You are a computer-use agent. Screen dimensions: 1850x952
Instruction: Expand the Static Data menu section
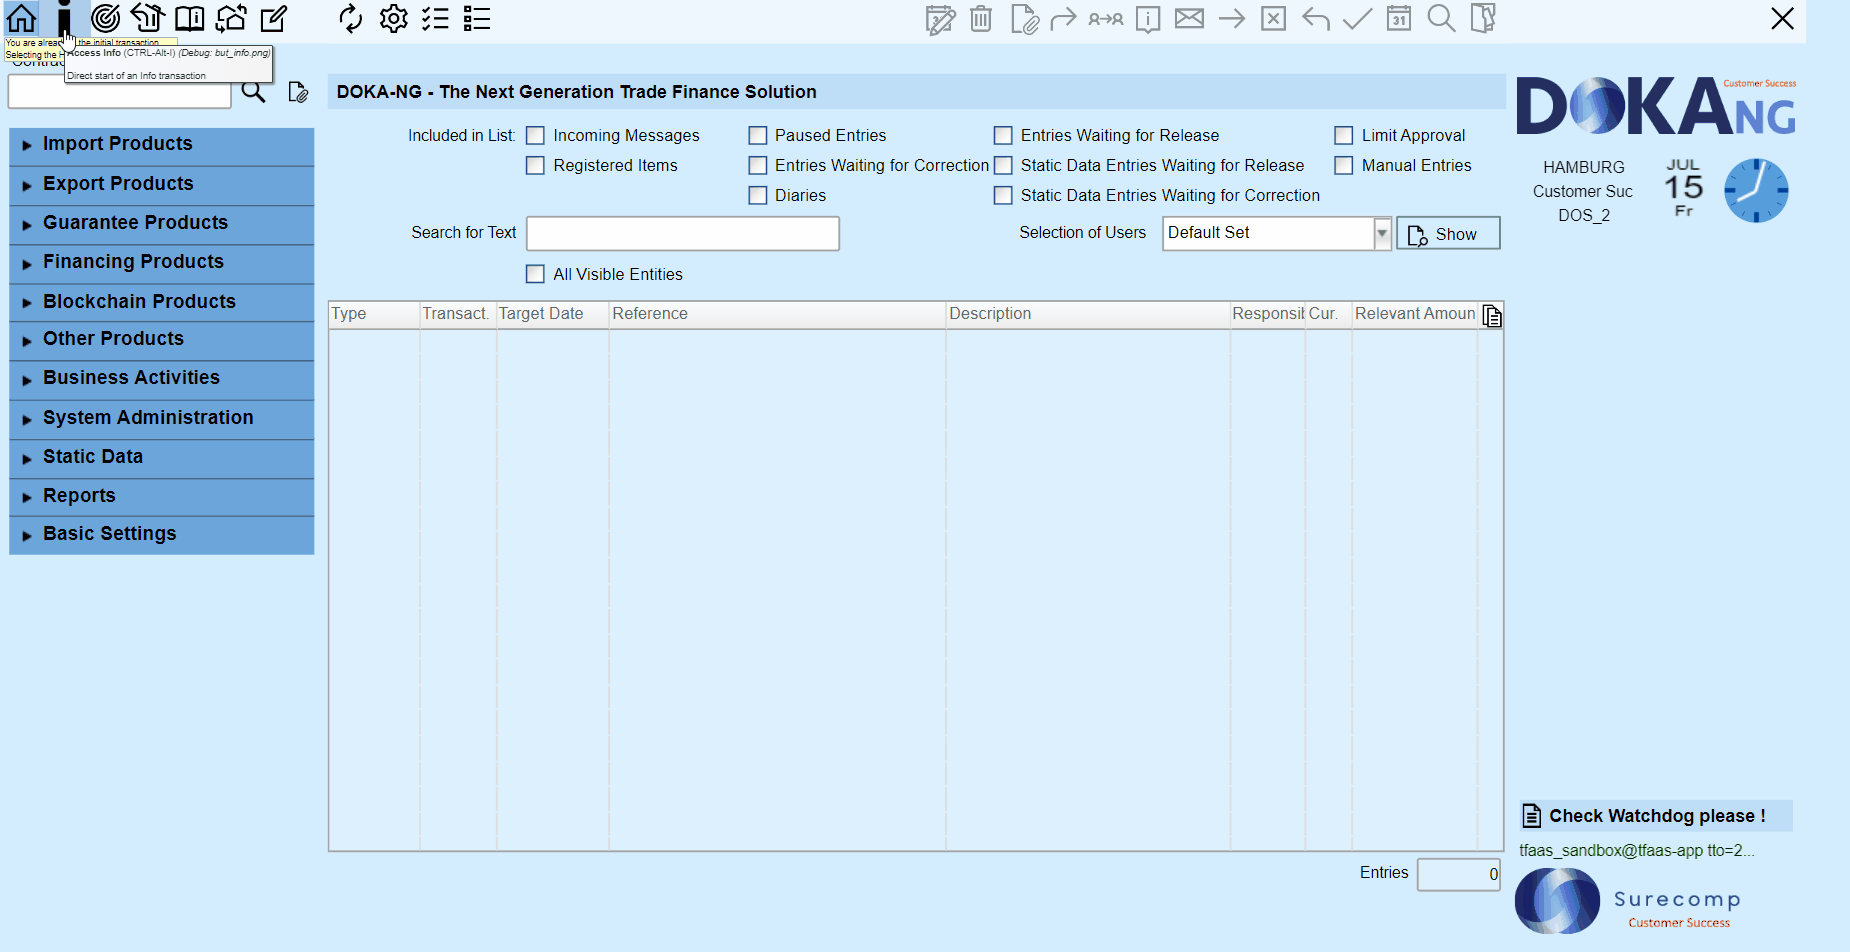[93, 456]
